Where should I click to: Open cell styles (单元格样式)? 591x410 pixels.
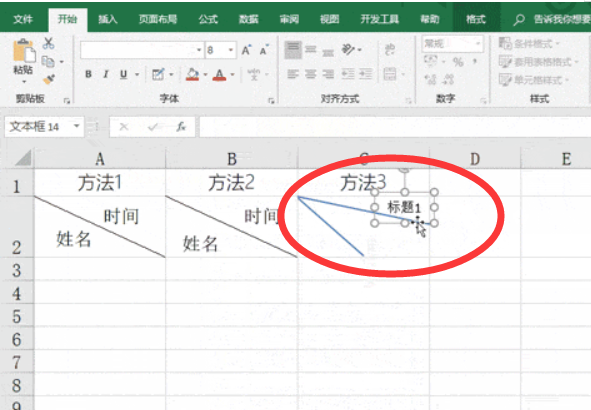533,80
